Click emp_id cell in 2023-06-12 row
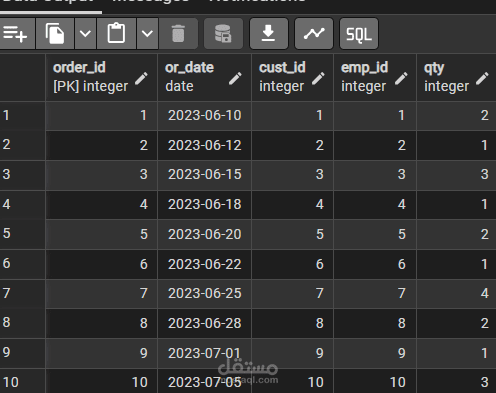The height and width of the screenshot is (393, 496). [x=375, y=145]
